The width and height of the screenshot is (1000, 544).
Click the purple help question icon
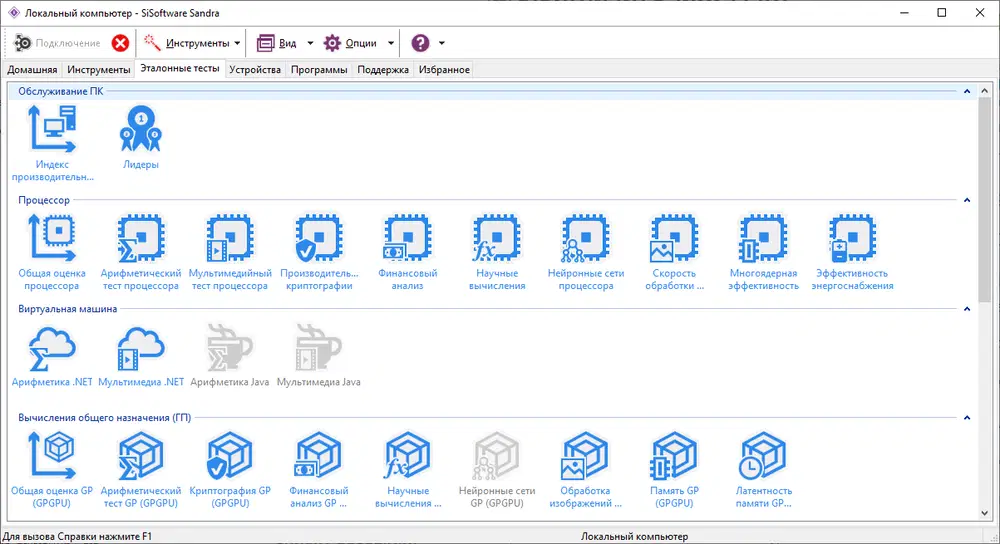420,43
